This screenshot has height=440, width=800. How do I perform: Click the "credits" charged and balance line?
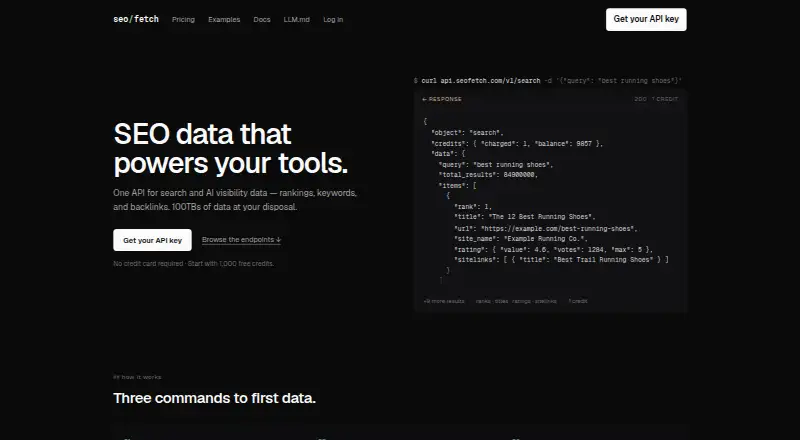point(517,144)
